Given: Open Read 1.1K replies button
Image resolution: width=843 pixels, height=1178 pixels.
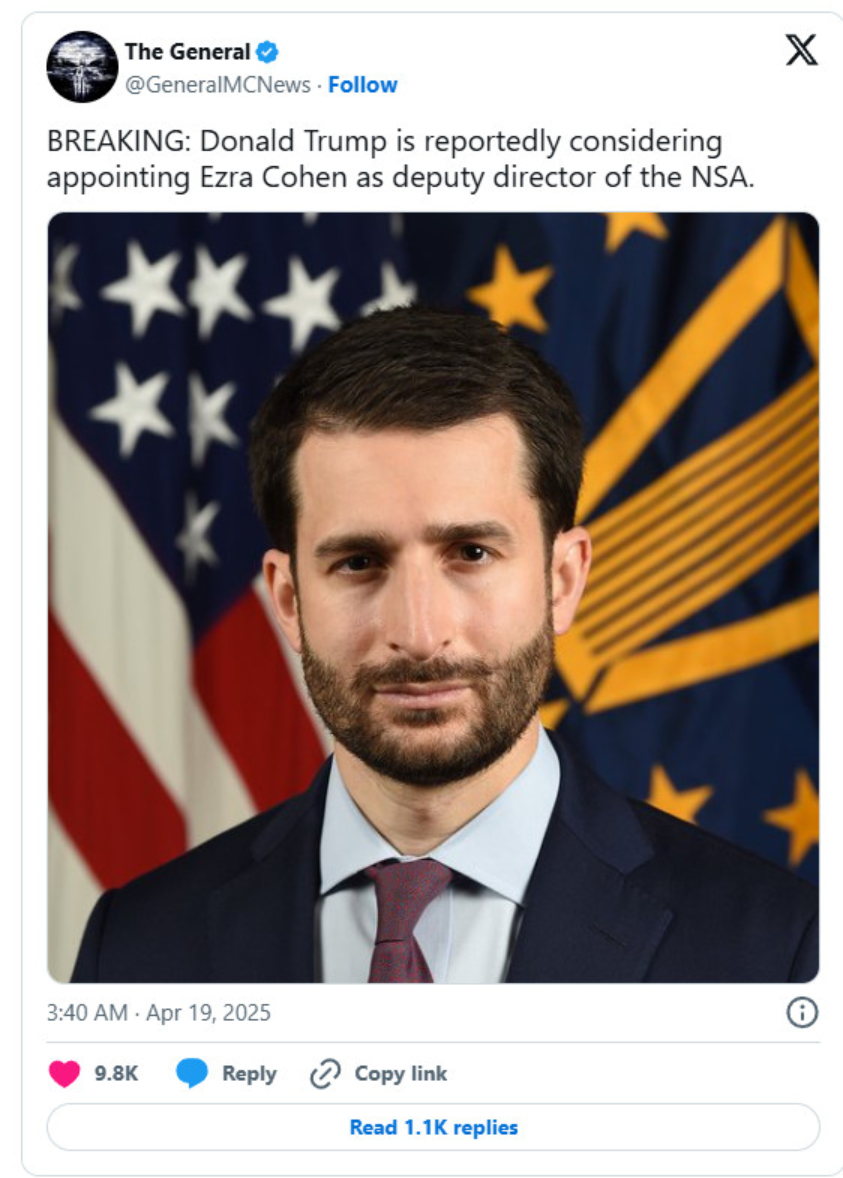Looking at the screenshot, I should pyautogui.click(x=433, y=1127).
